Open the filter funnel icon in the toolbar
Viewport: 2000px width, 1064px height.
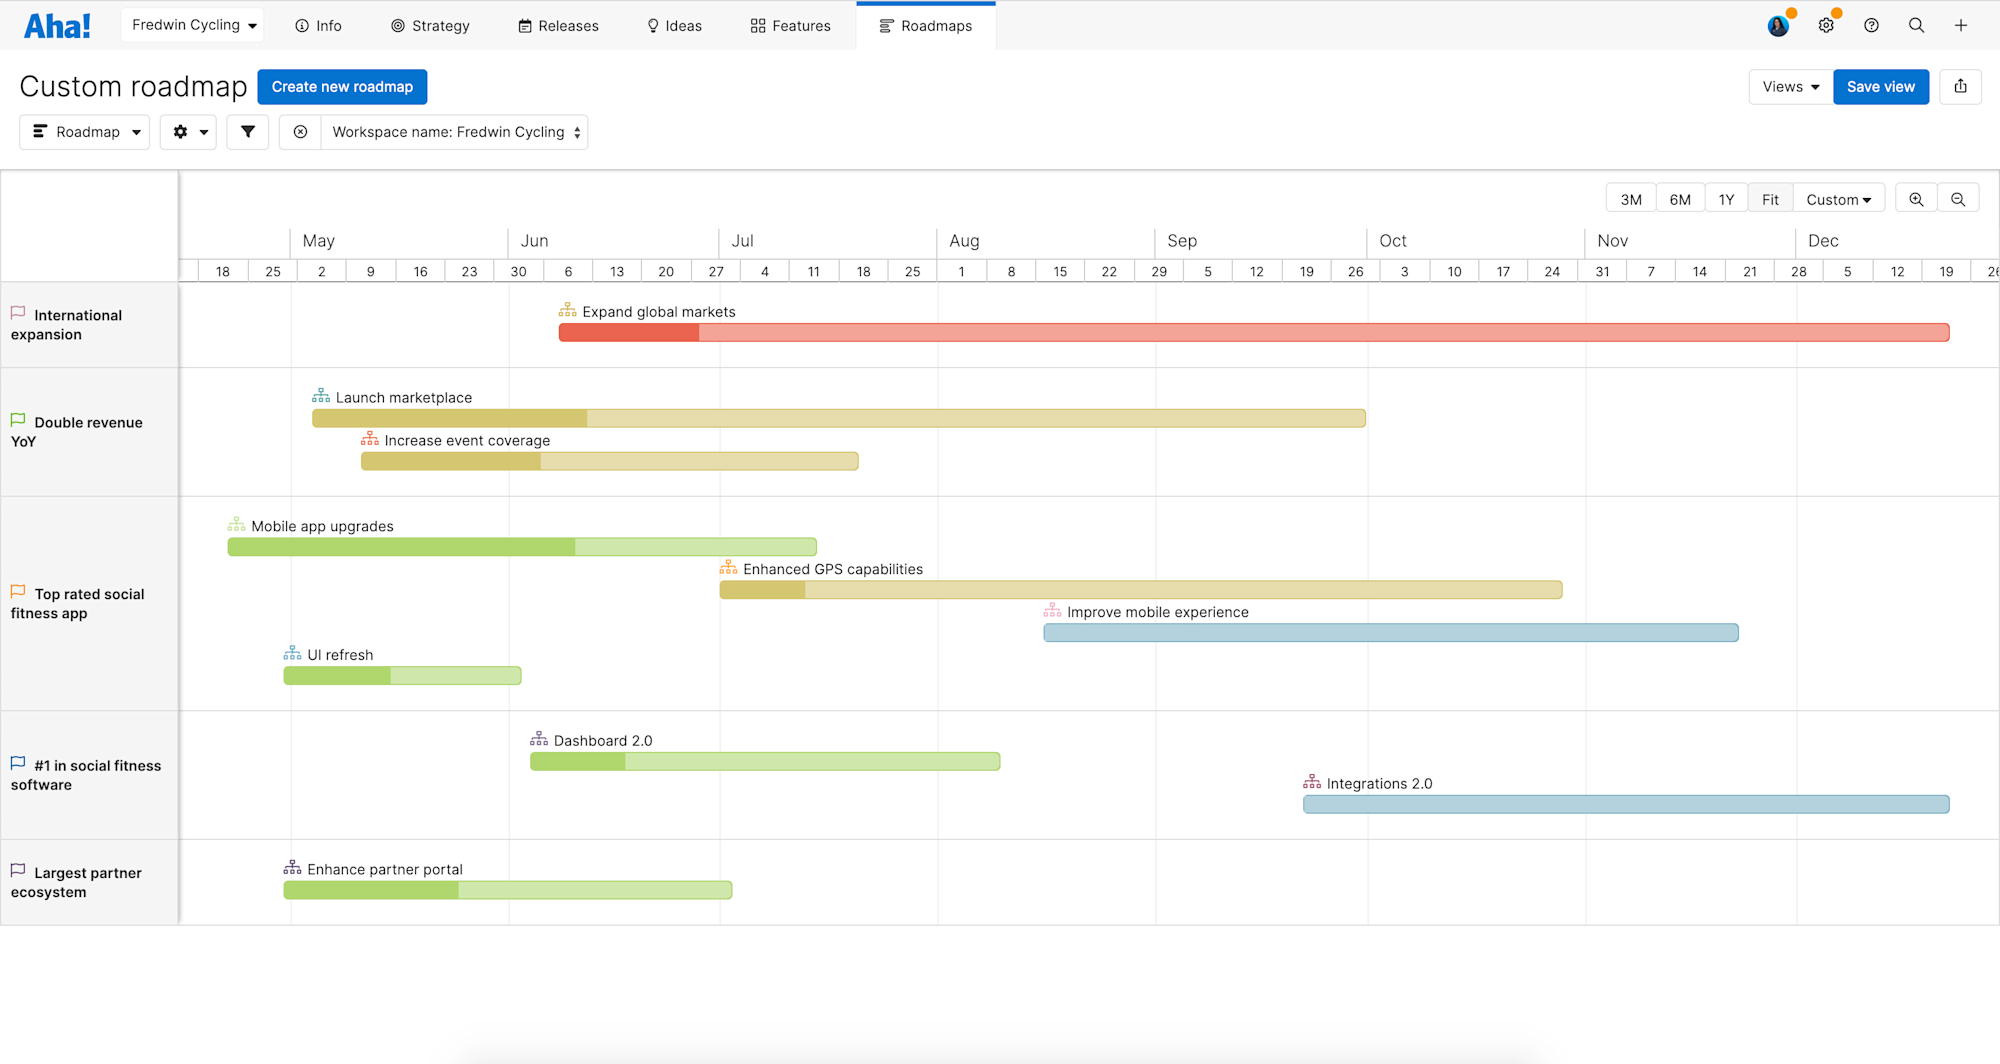pyautogui.click(x=247, y=131)
